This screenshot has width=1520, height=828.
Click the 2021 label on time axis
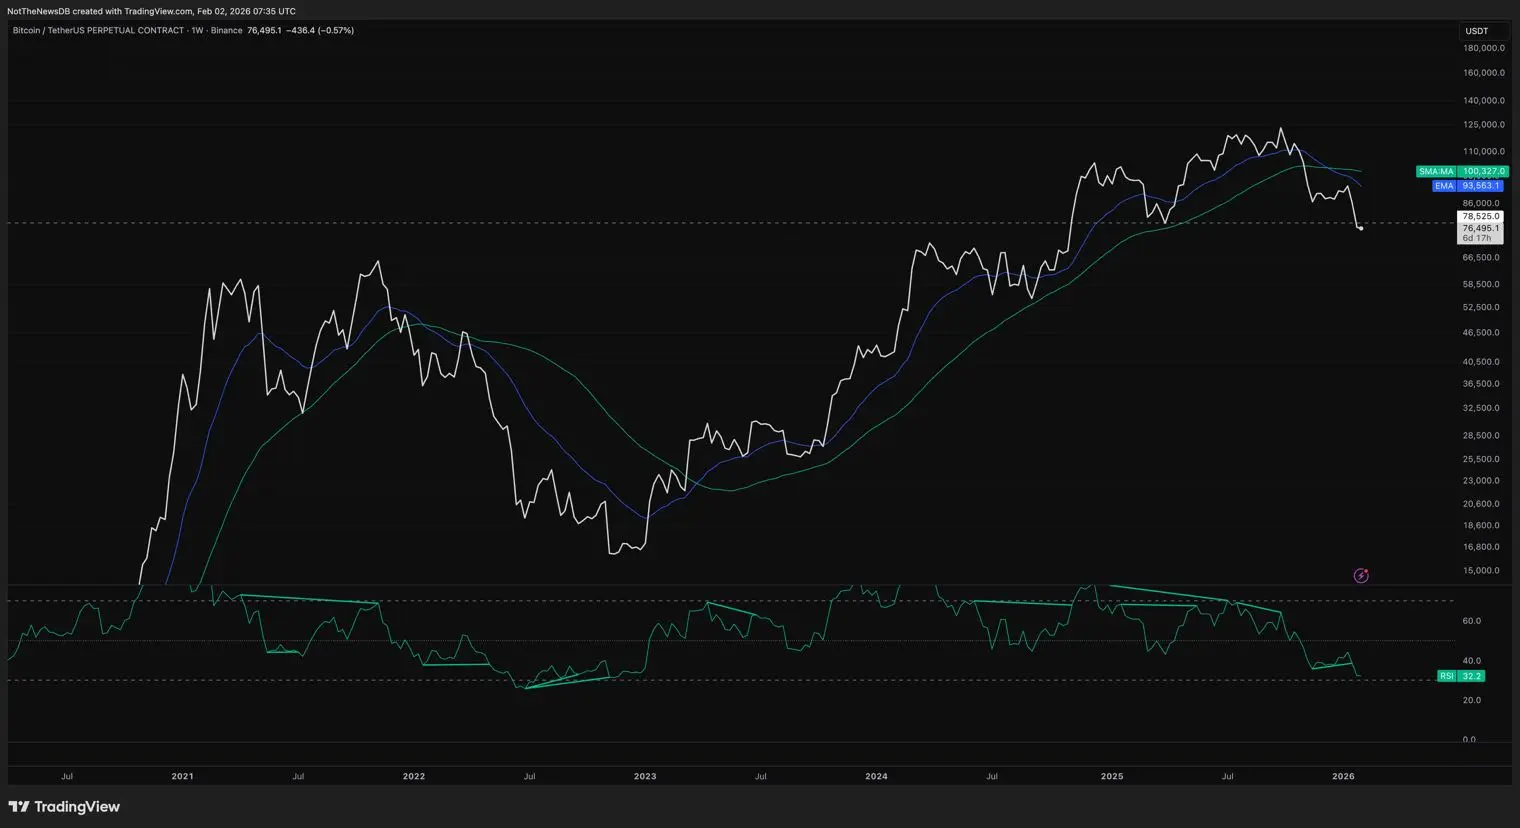(x=182, y=776)
